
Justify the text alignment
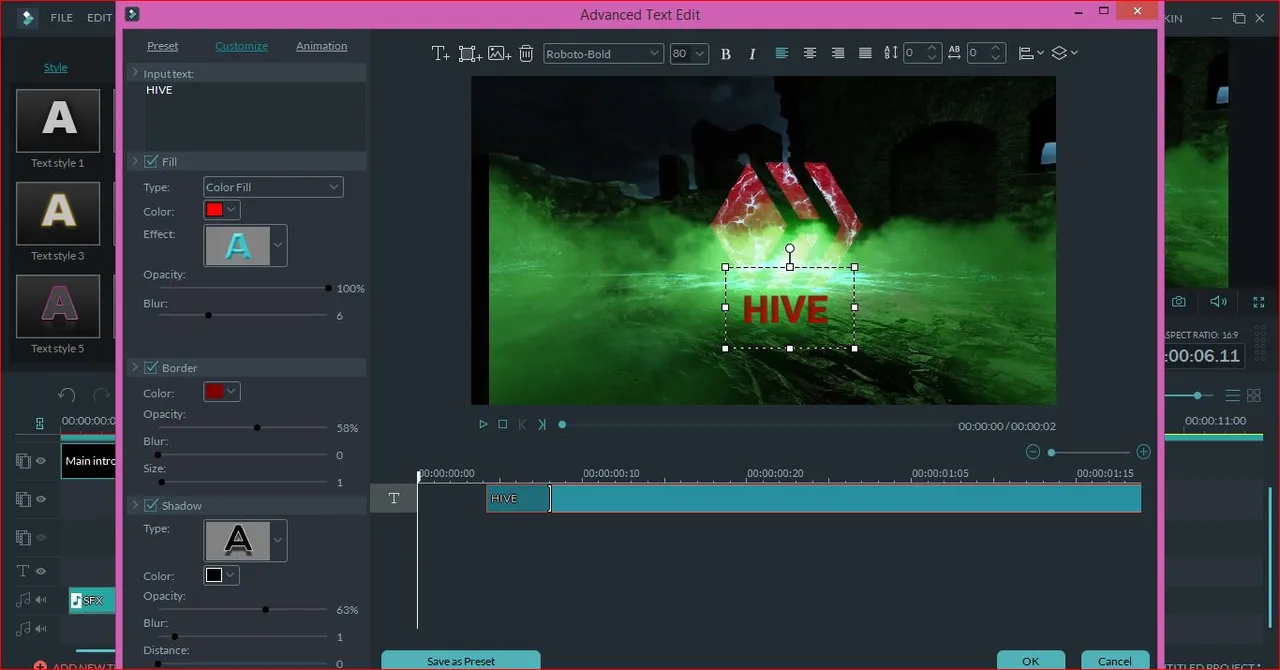(866, 54)
